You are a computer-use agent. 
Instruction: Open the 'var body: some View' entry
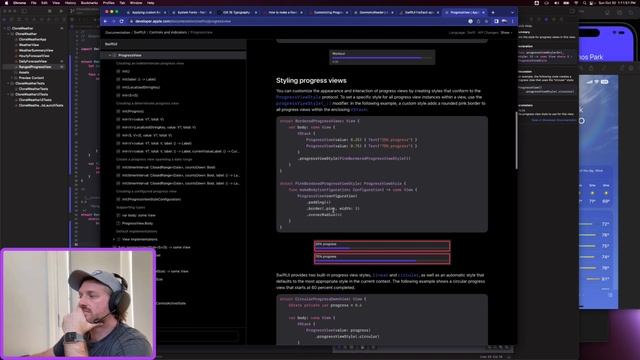[139, 216]
